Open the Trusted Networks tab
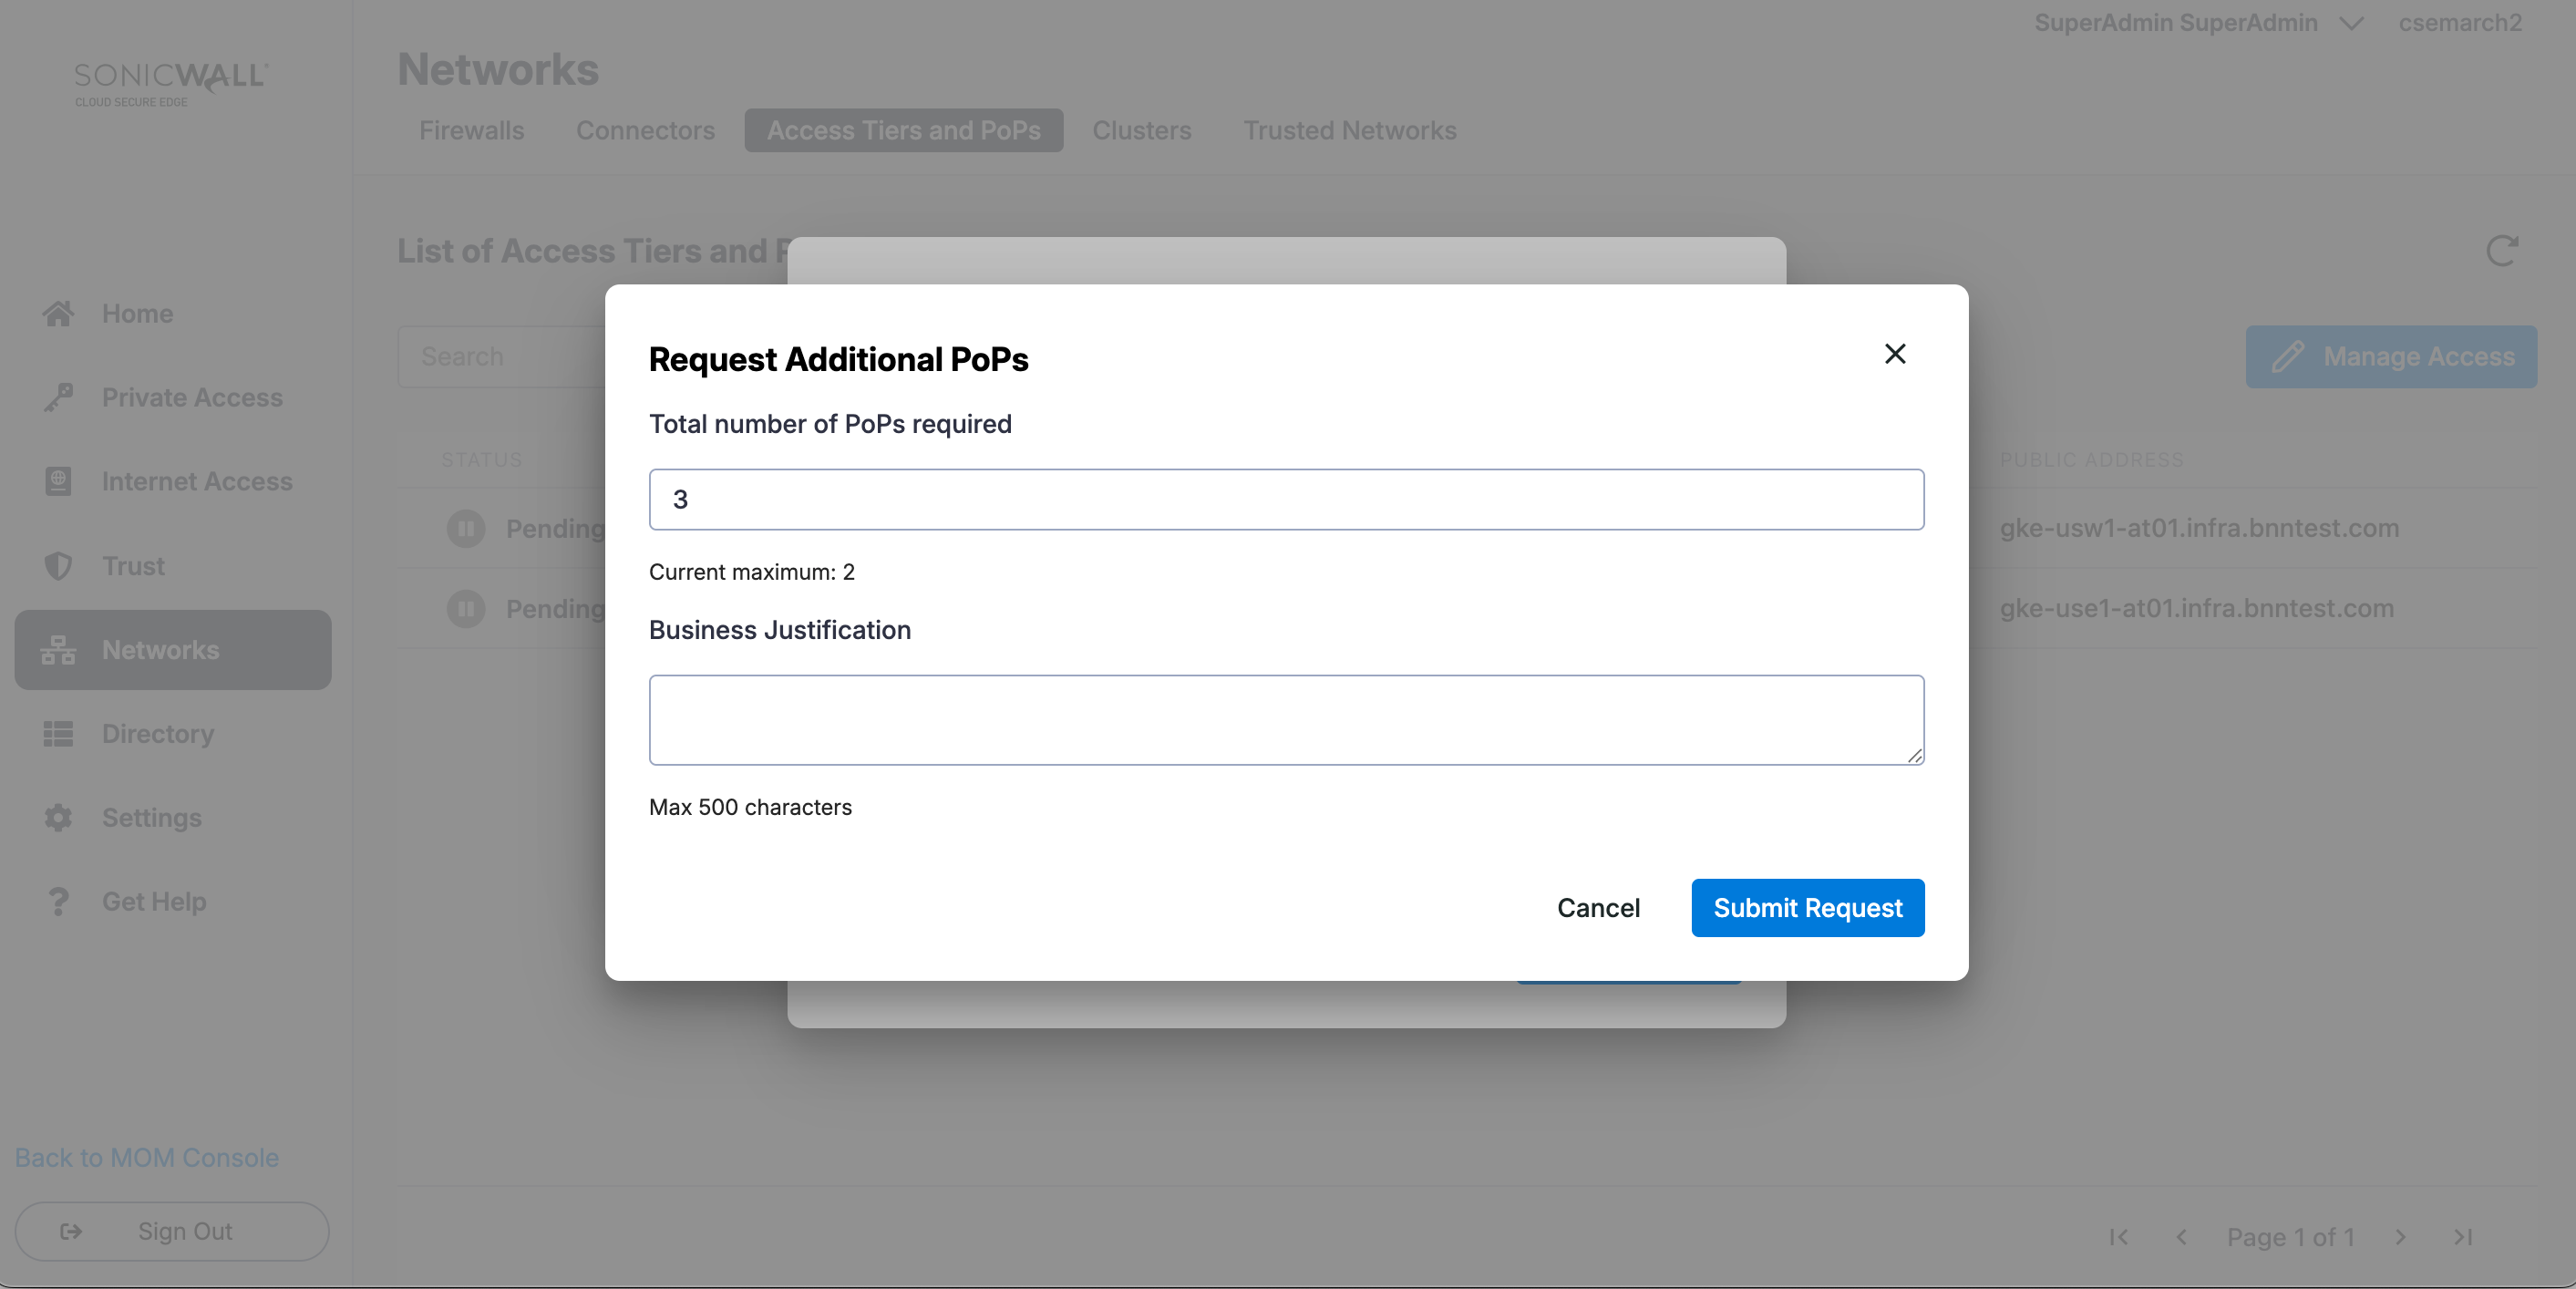2576x1289 pixels. 1349,130
